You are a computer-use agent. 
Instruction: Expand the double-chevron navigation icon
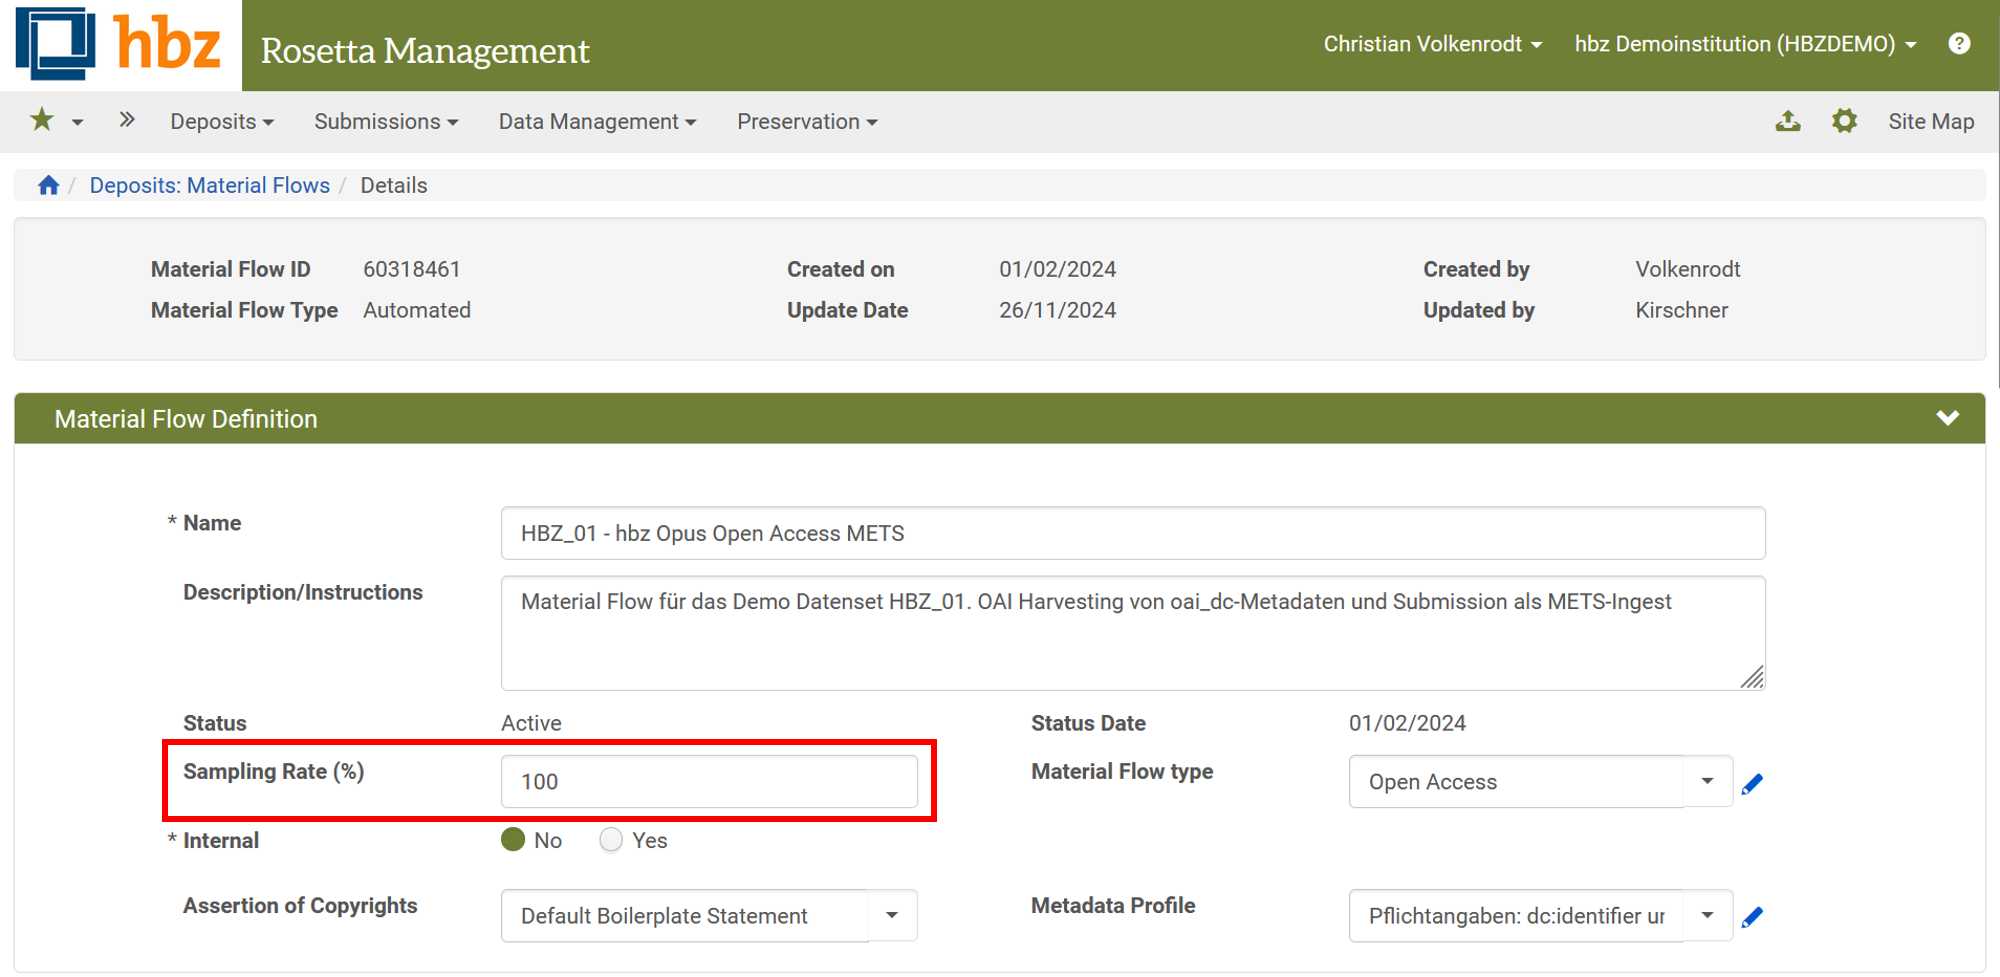tap(126, 121)
